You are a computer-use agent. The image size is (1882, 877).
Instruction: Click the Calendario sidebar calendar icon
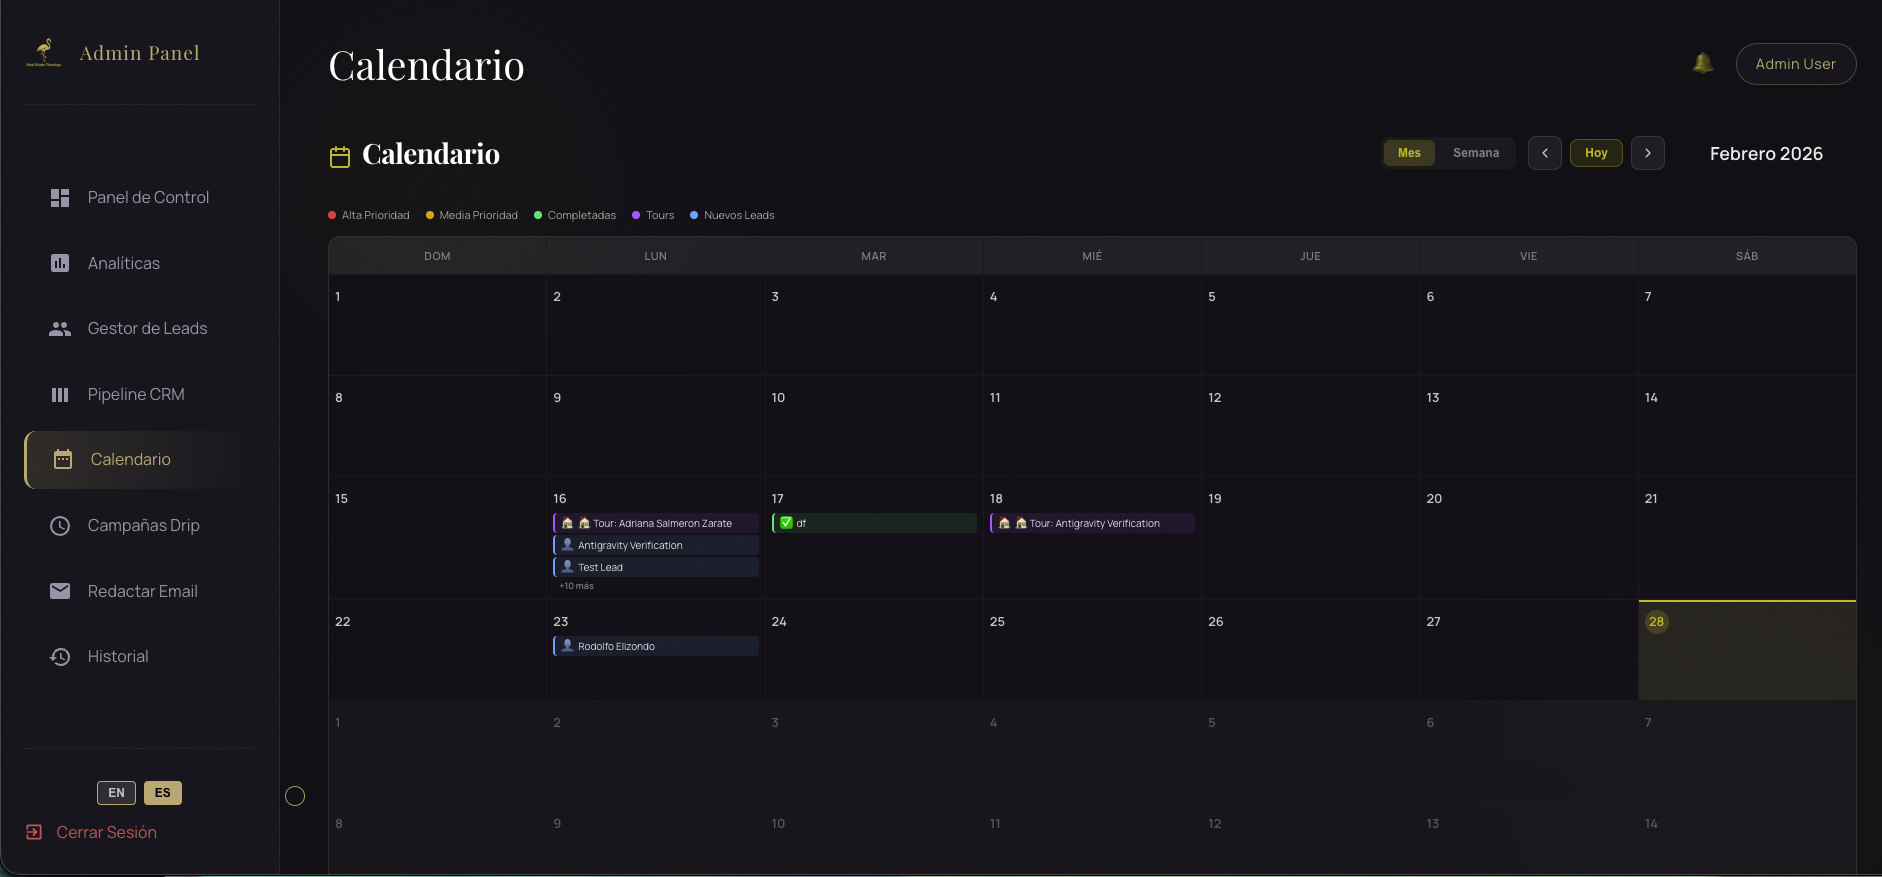pos(63,459)
